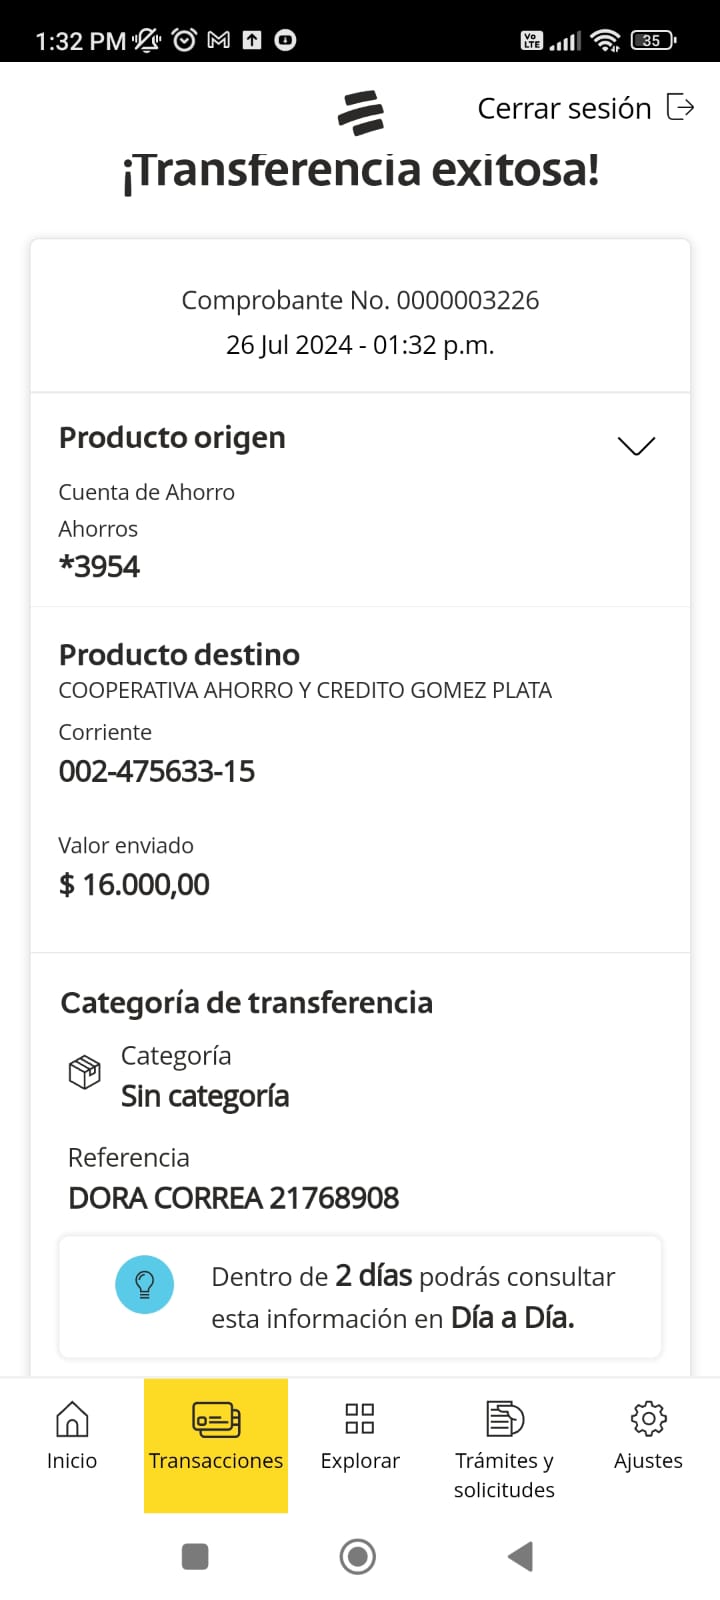Tap the Sin categoría category selector
Image resolution: width=720 pixels, height=1600 pixels.
coord(205,1096)
